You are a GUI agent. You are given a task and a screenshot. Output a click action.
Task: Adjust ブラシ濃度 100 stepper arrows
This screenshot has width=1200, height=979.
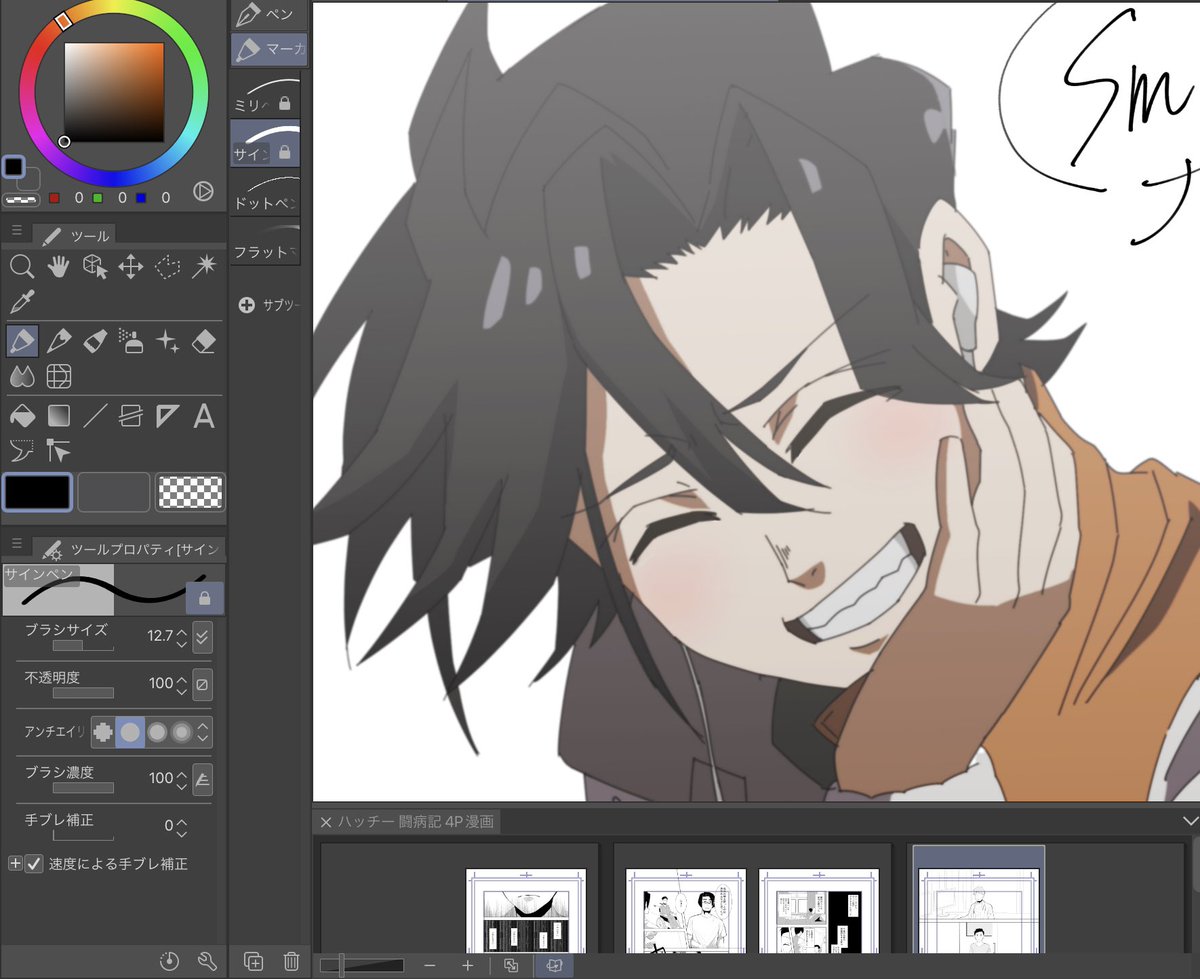coord(181,779)
